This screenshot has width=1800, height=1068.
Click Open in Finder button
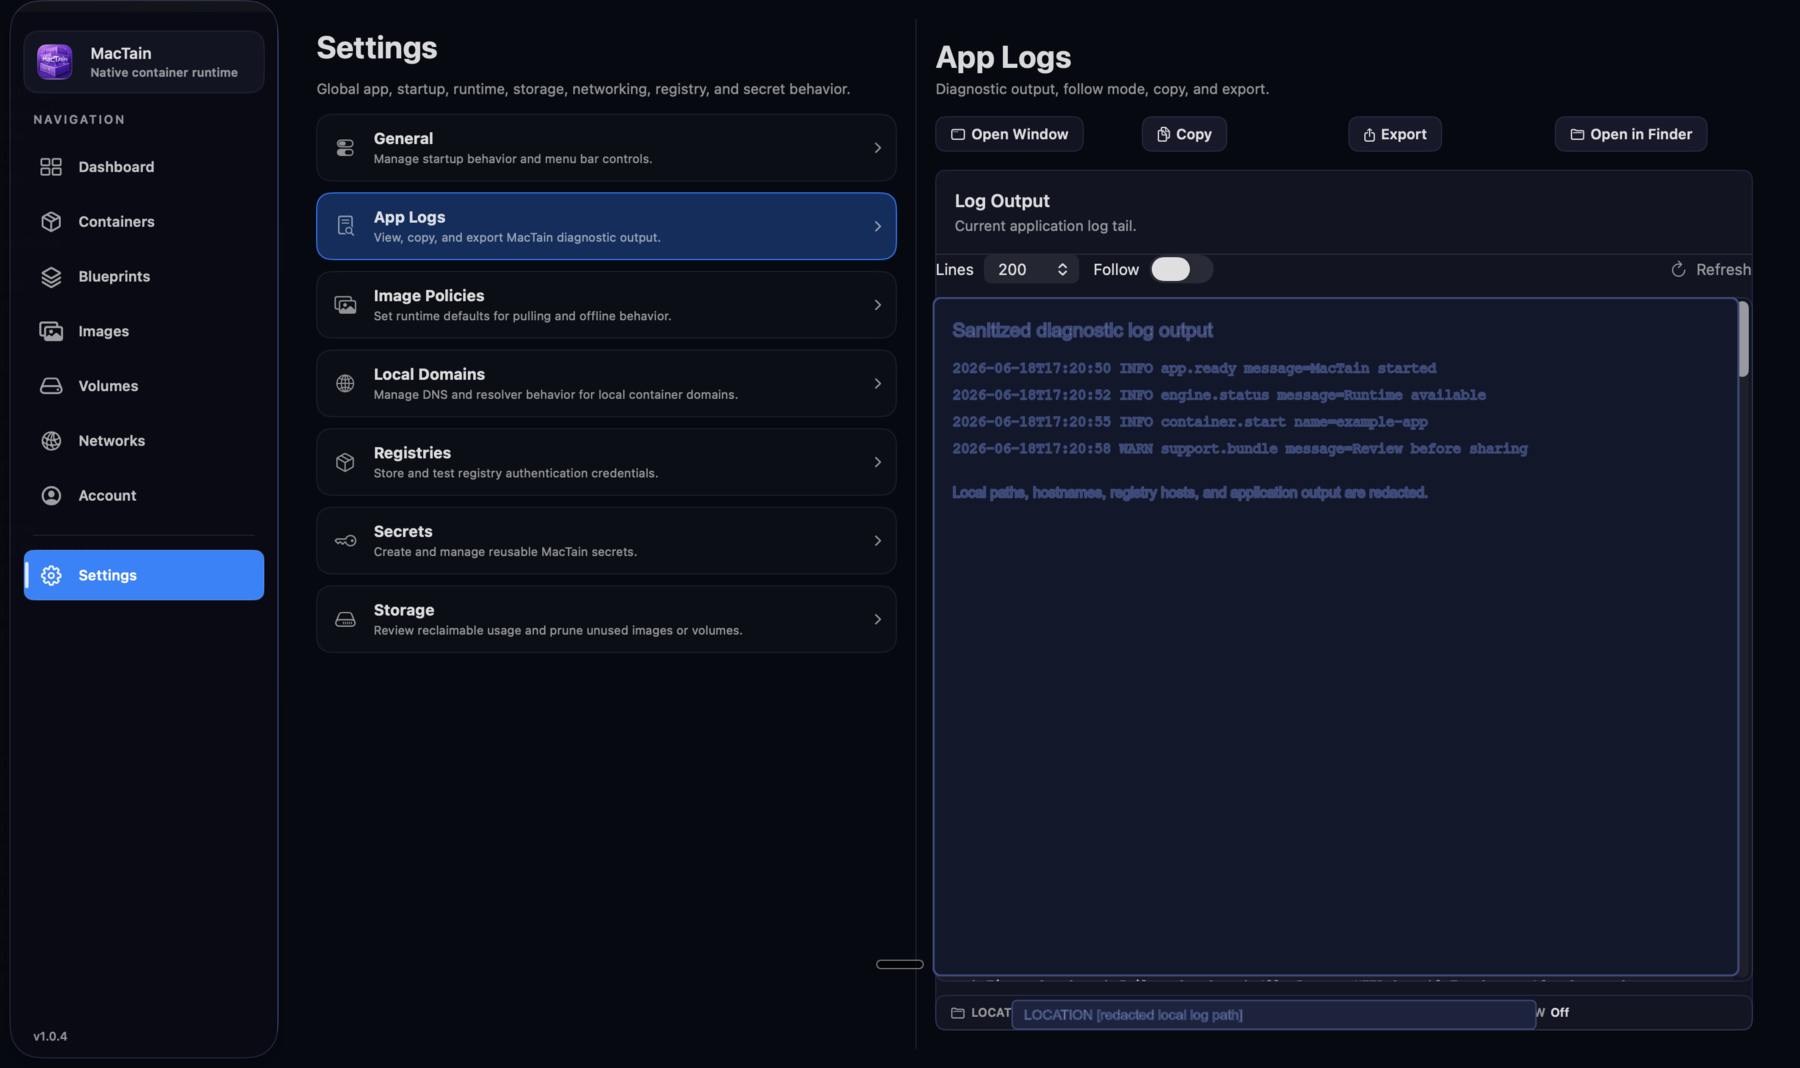point(1631,134)
